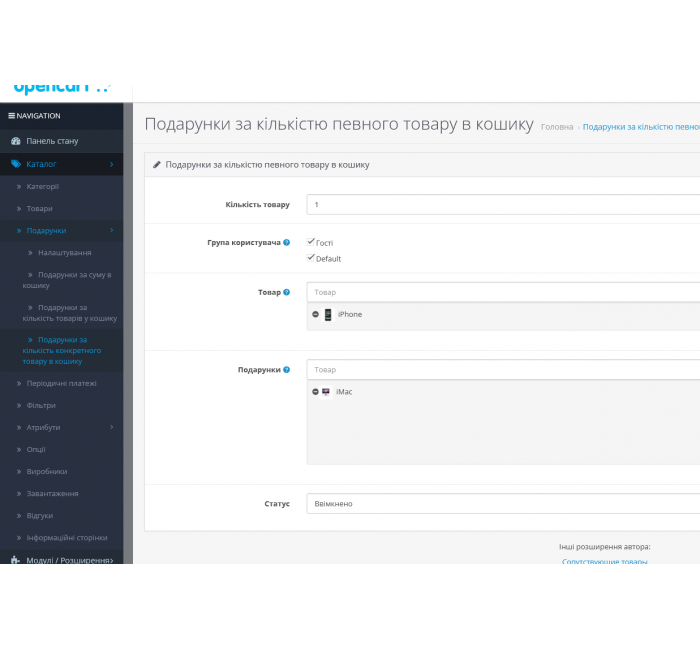700x650 pixels.
Task: Click the Подарунки search input field
Action: tap(503, 370)
